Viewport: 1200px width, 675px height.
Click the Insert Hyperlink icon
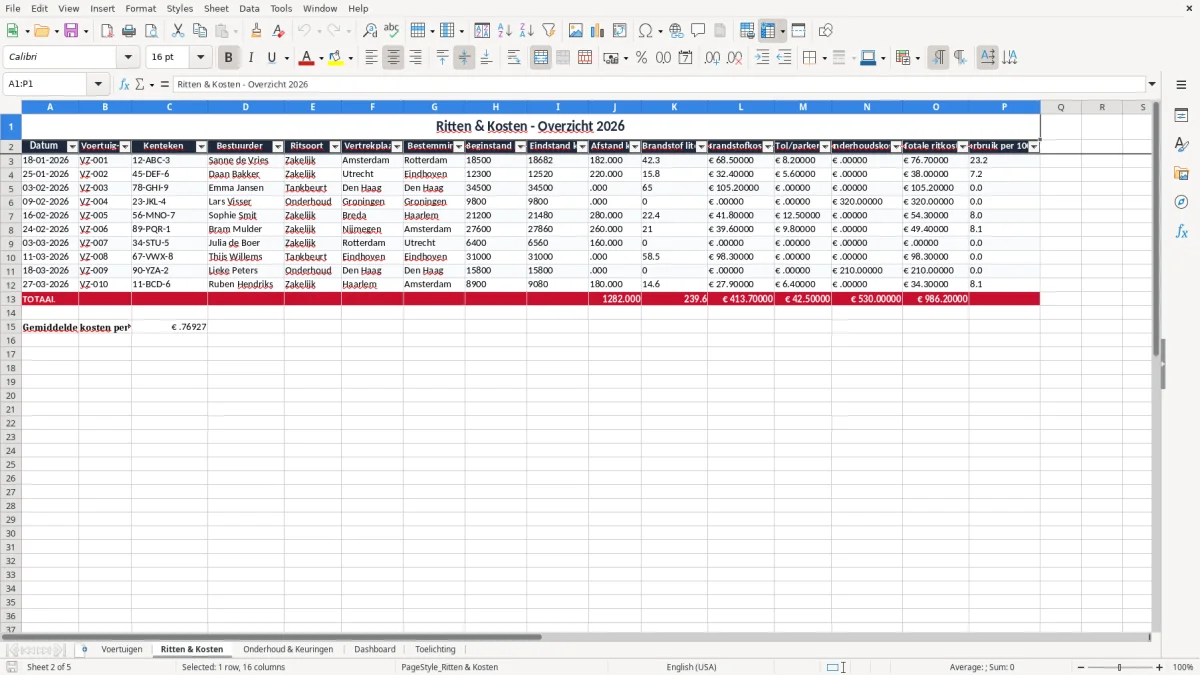pyautogui.click(x=676, y=31)
